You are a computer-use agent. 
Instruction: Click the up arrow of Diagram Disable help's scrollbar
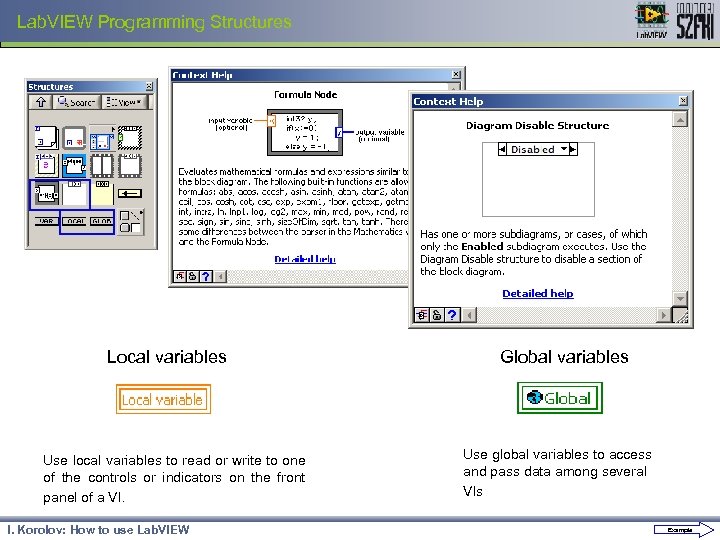click(680, 120)
